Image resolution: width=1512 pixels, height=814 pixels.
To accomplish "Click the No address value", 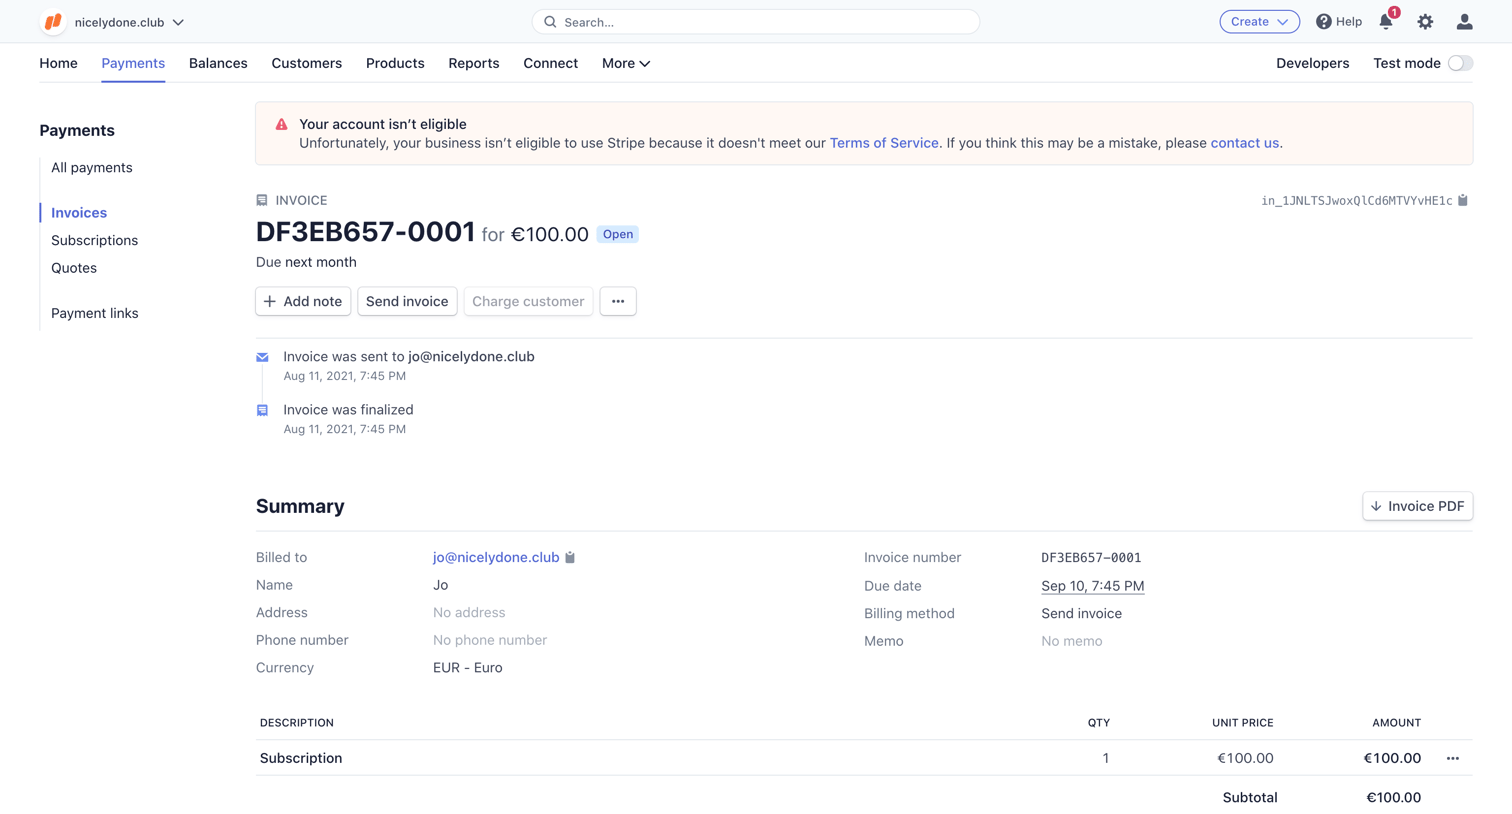I will pos(469,613).
